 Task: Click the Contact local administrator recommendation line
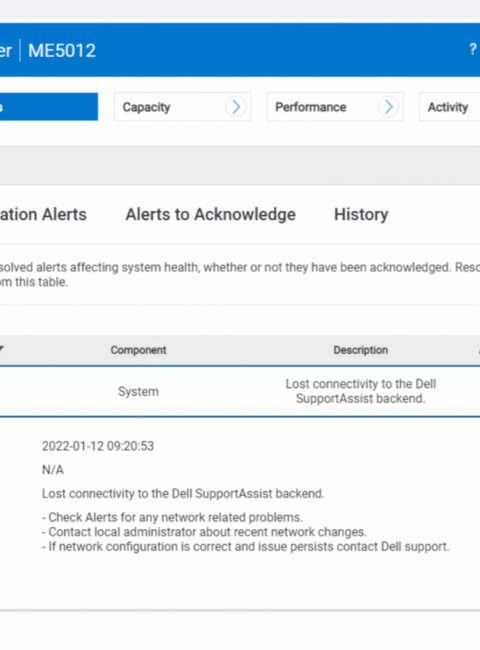click(204, 532)
